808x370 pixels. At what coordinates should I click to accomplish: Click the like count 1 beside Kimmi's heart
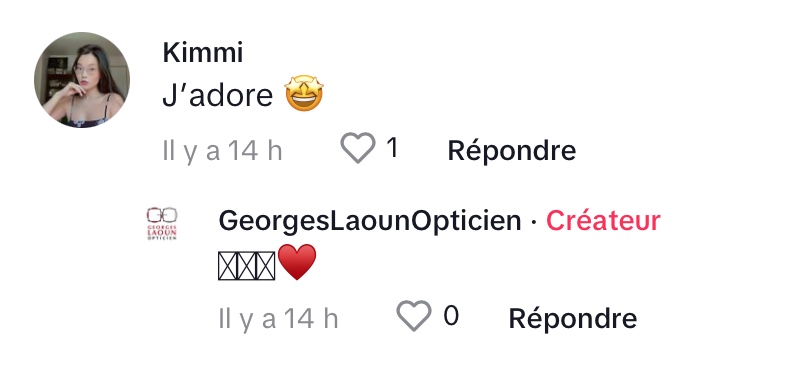[392, 148]
